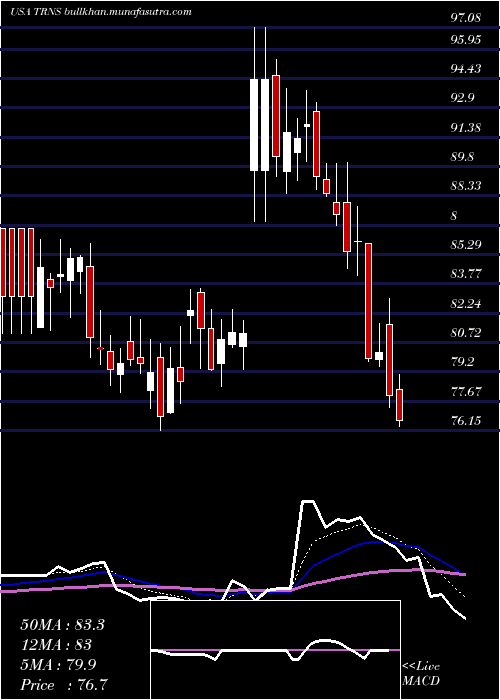Click the 76.15 price axis label
Viewport: 500px width, 700px height.
pyautogui.click(x=466, y=421)
